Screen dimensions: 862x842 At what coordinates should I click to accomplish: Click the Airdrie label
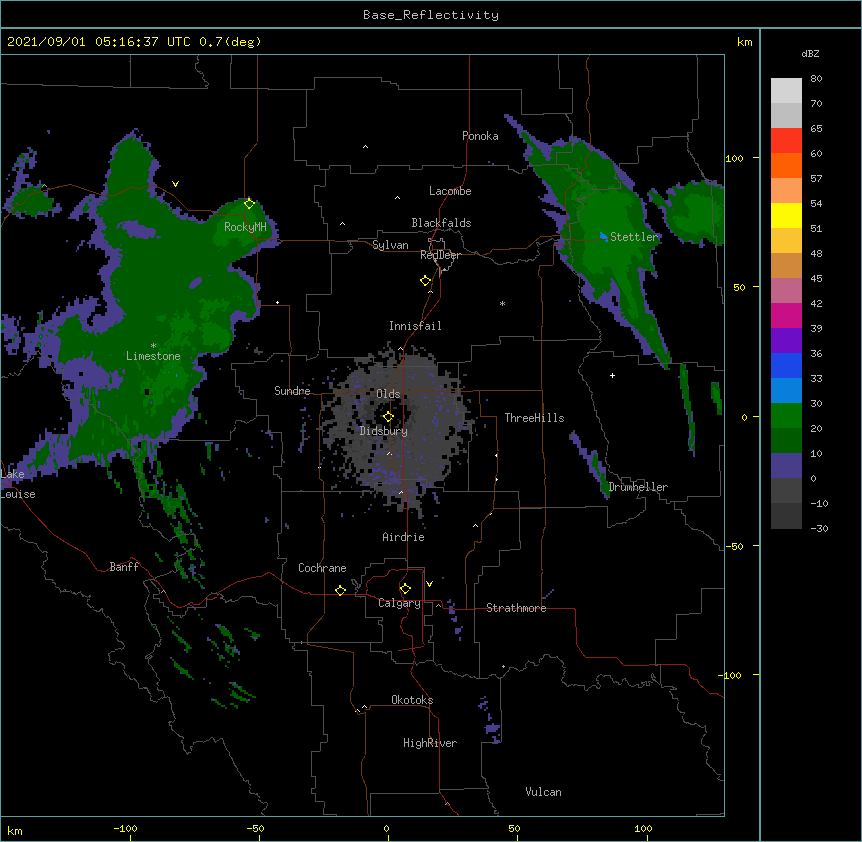403,537
